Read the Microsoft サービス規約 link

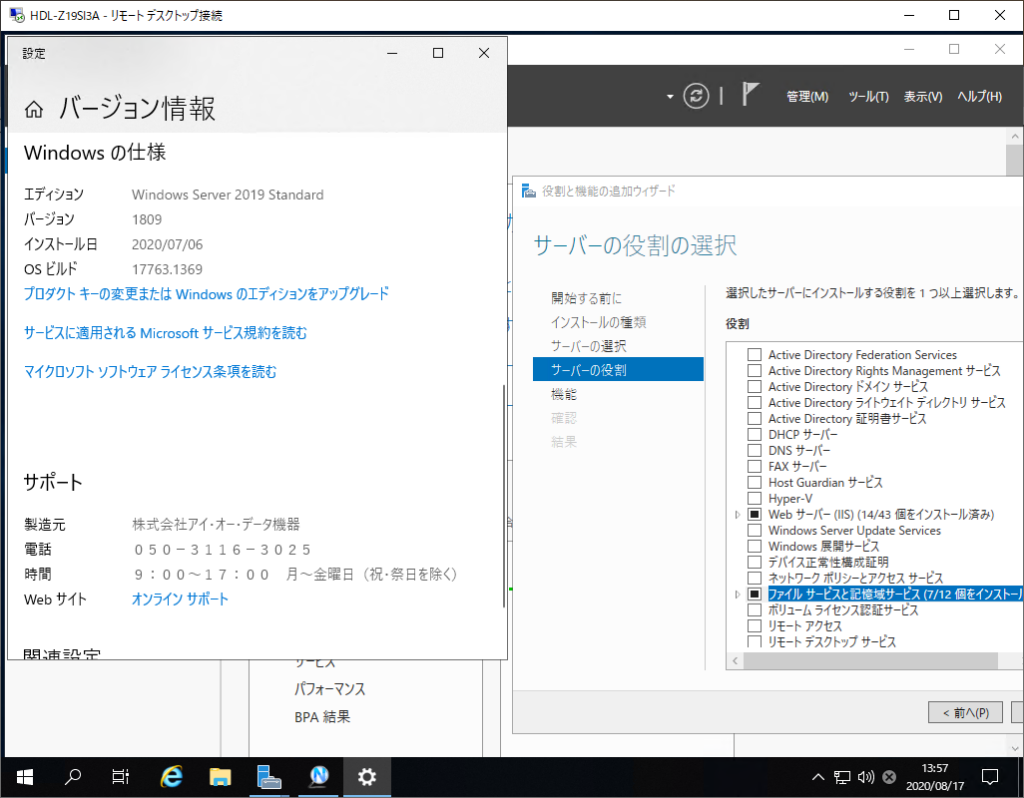pos(165,333)
